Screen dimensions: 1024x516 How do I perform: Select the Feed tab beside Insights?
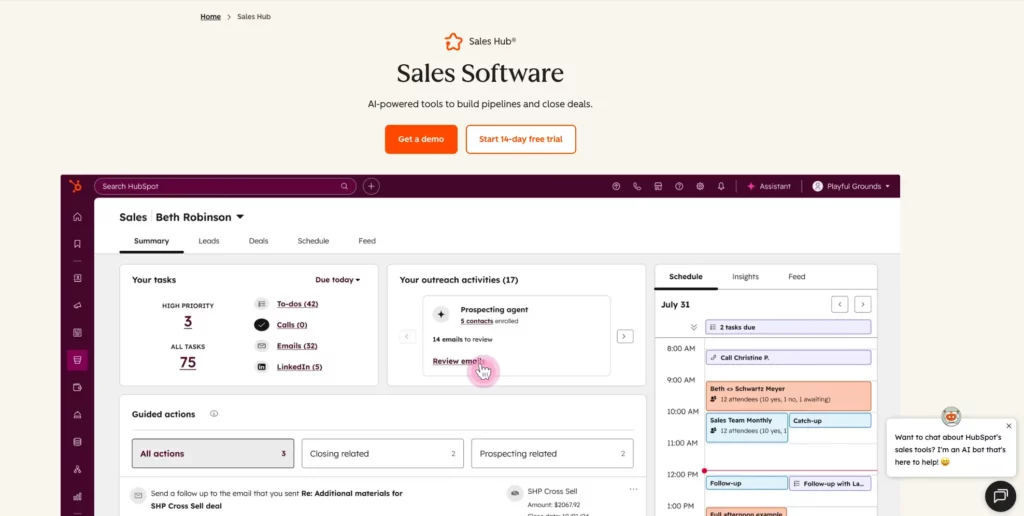pyautogui.click(x=797, y=277)
